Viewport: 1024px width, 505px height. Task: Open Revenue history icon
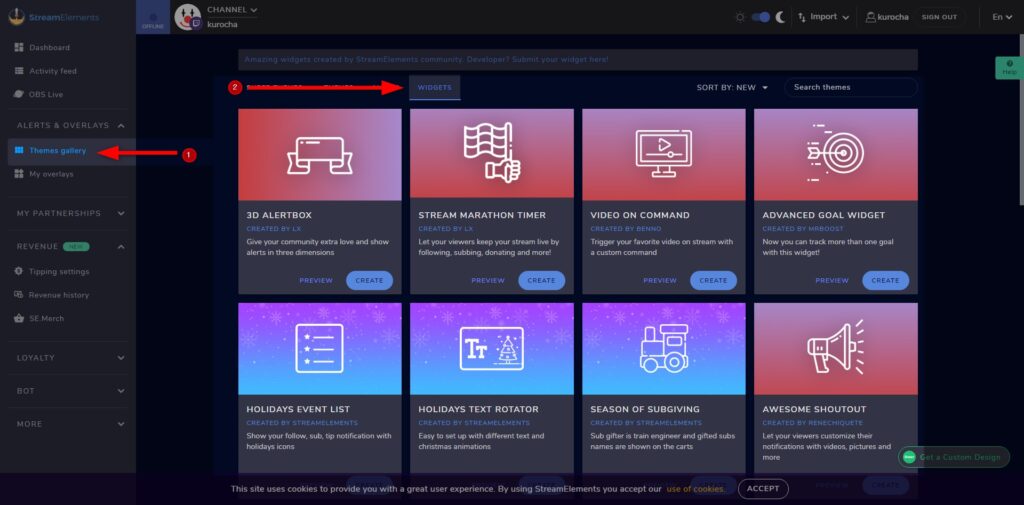point(18,295)
